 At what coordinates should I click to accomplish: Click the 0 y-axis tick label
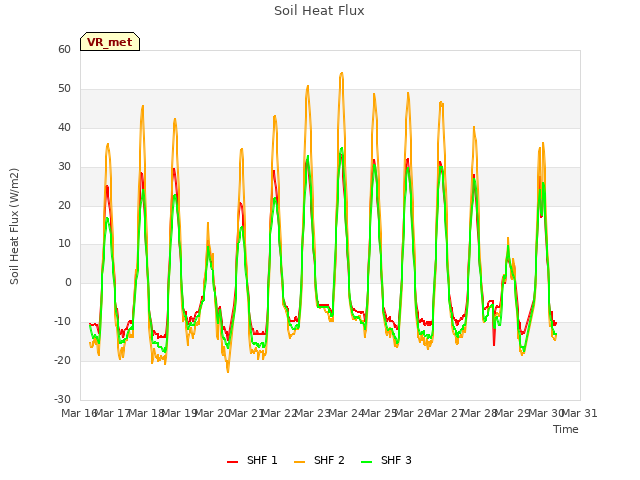pyautogui.click(x=68, y=283)
